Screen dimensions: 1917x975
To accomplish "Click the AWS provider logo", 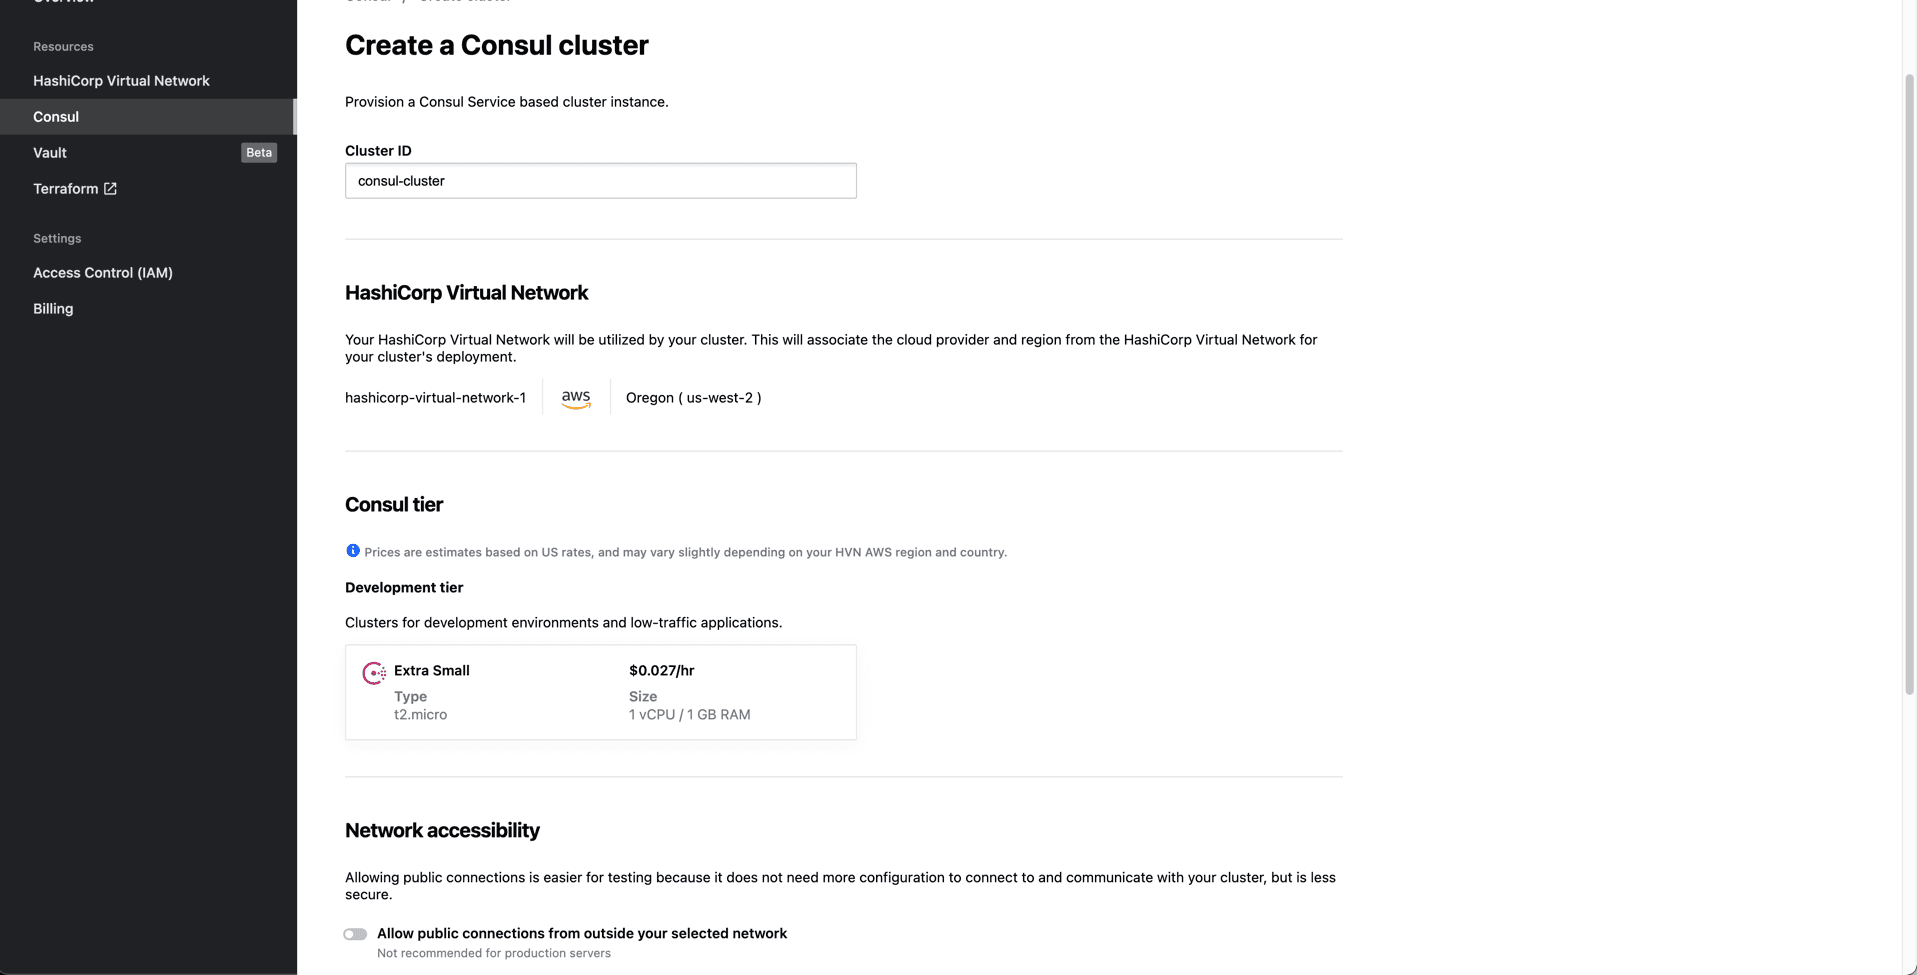I will point(576,398).
